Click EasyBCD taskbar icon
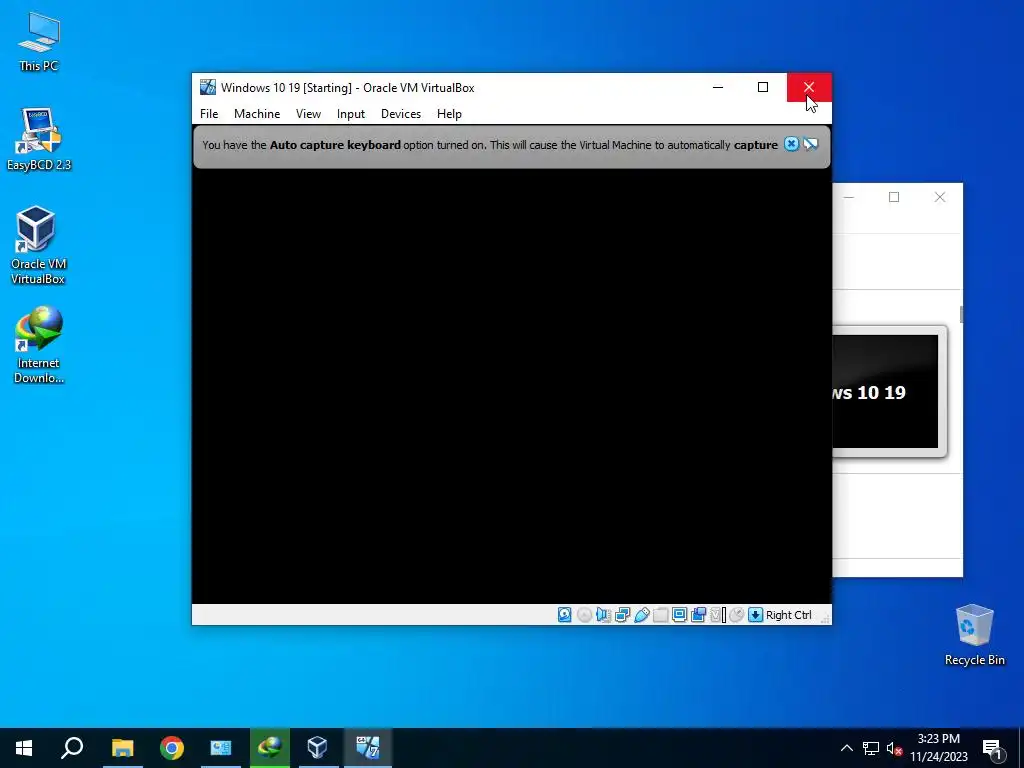 (x=221, y=748)
